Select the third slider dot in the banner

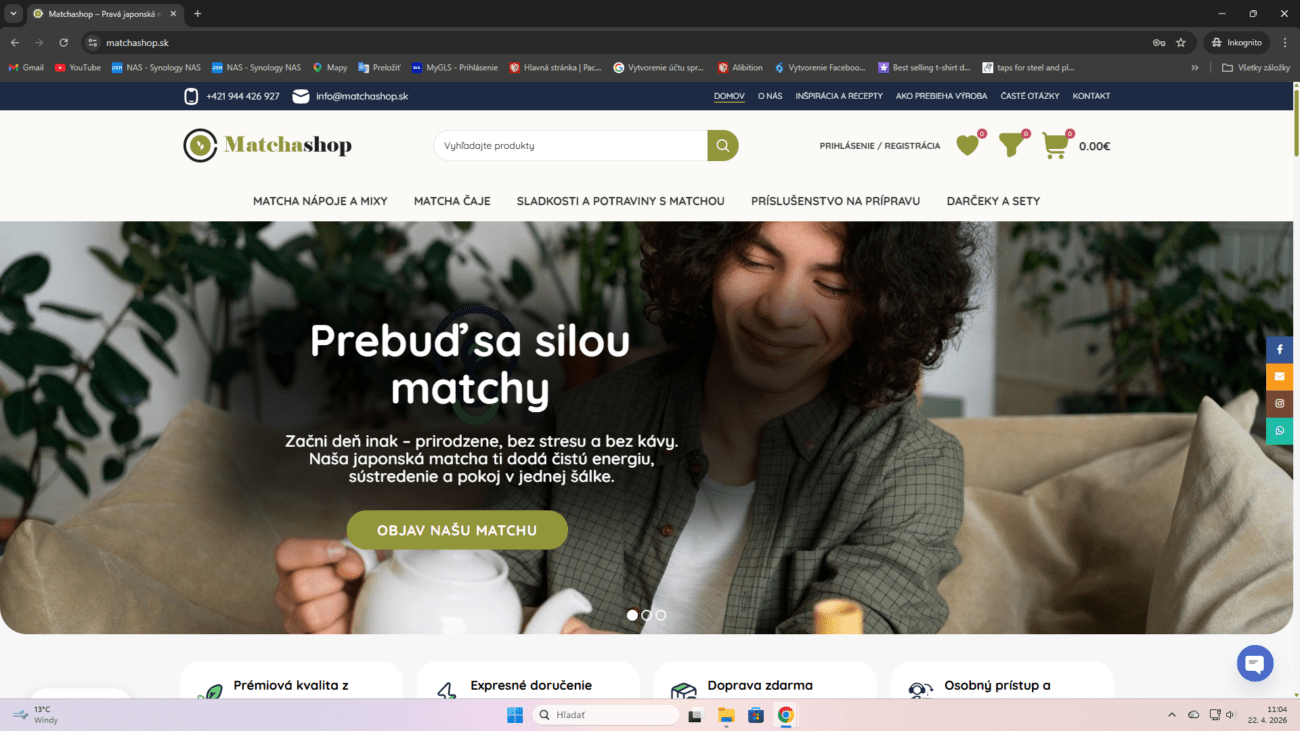(x=661, y=615)
